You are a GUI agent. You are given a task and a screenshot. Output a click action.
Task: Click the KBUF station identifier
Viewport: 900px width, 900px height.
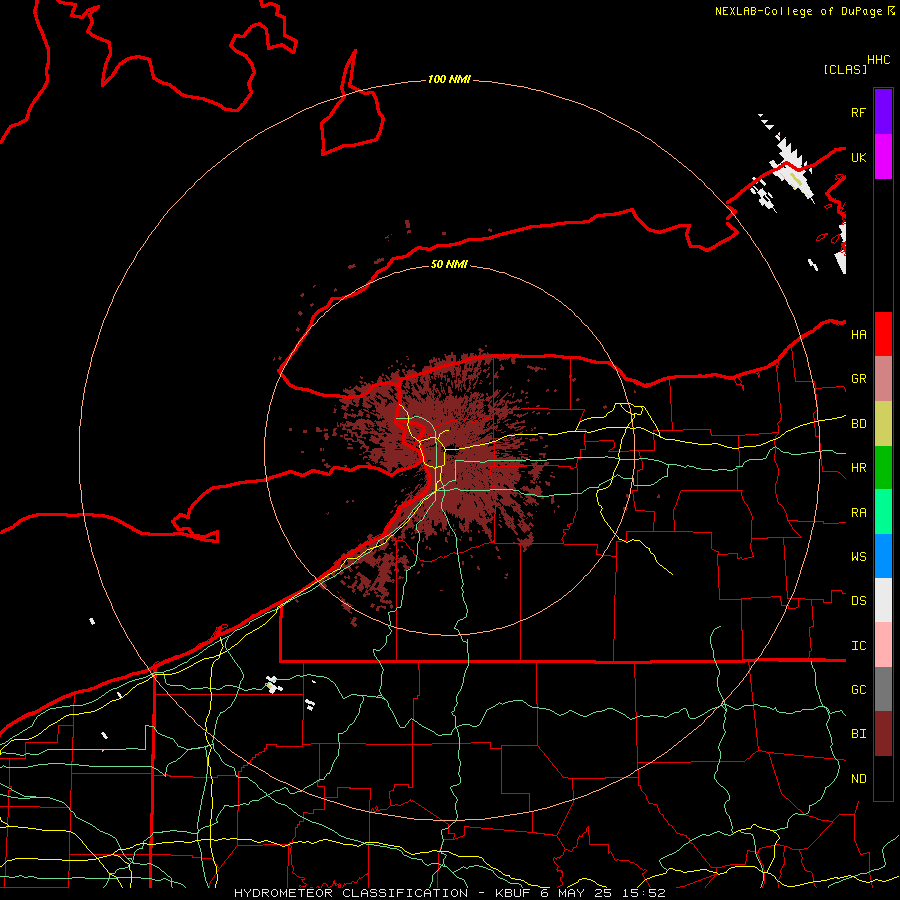tap(513, 893)
